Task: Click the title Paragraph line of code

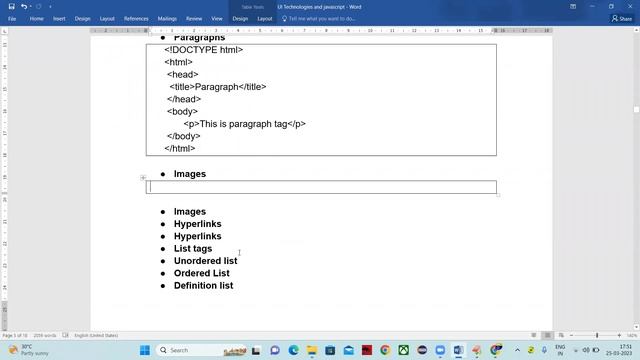Action: point(218,87)
